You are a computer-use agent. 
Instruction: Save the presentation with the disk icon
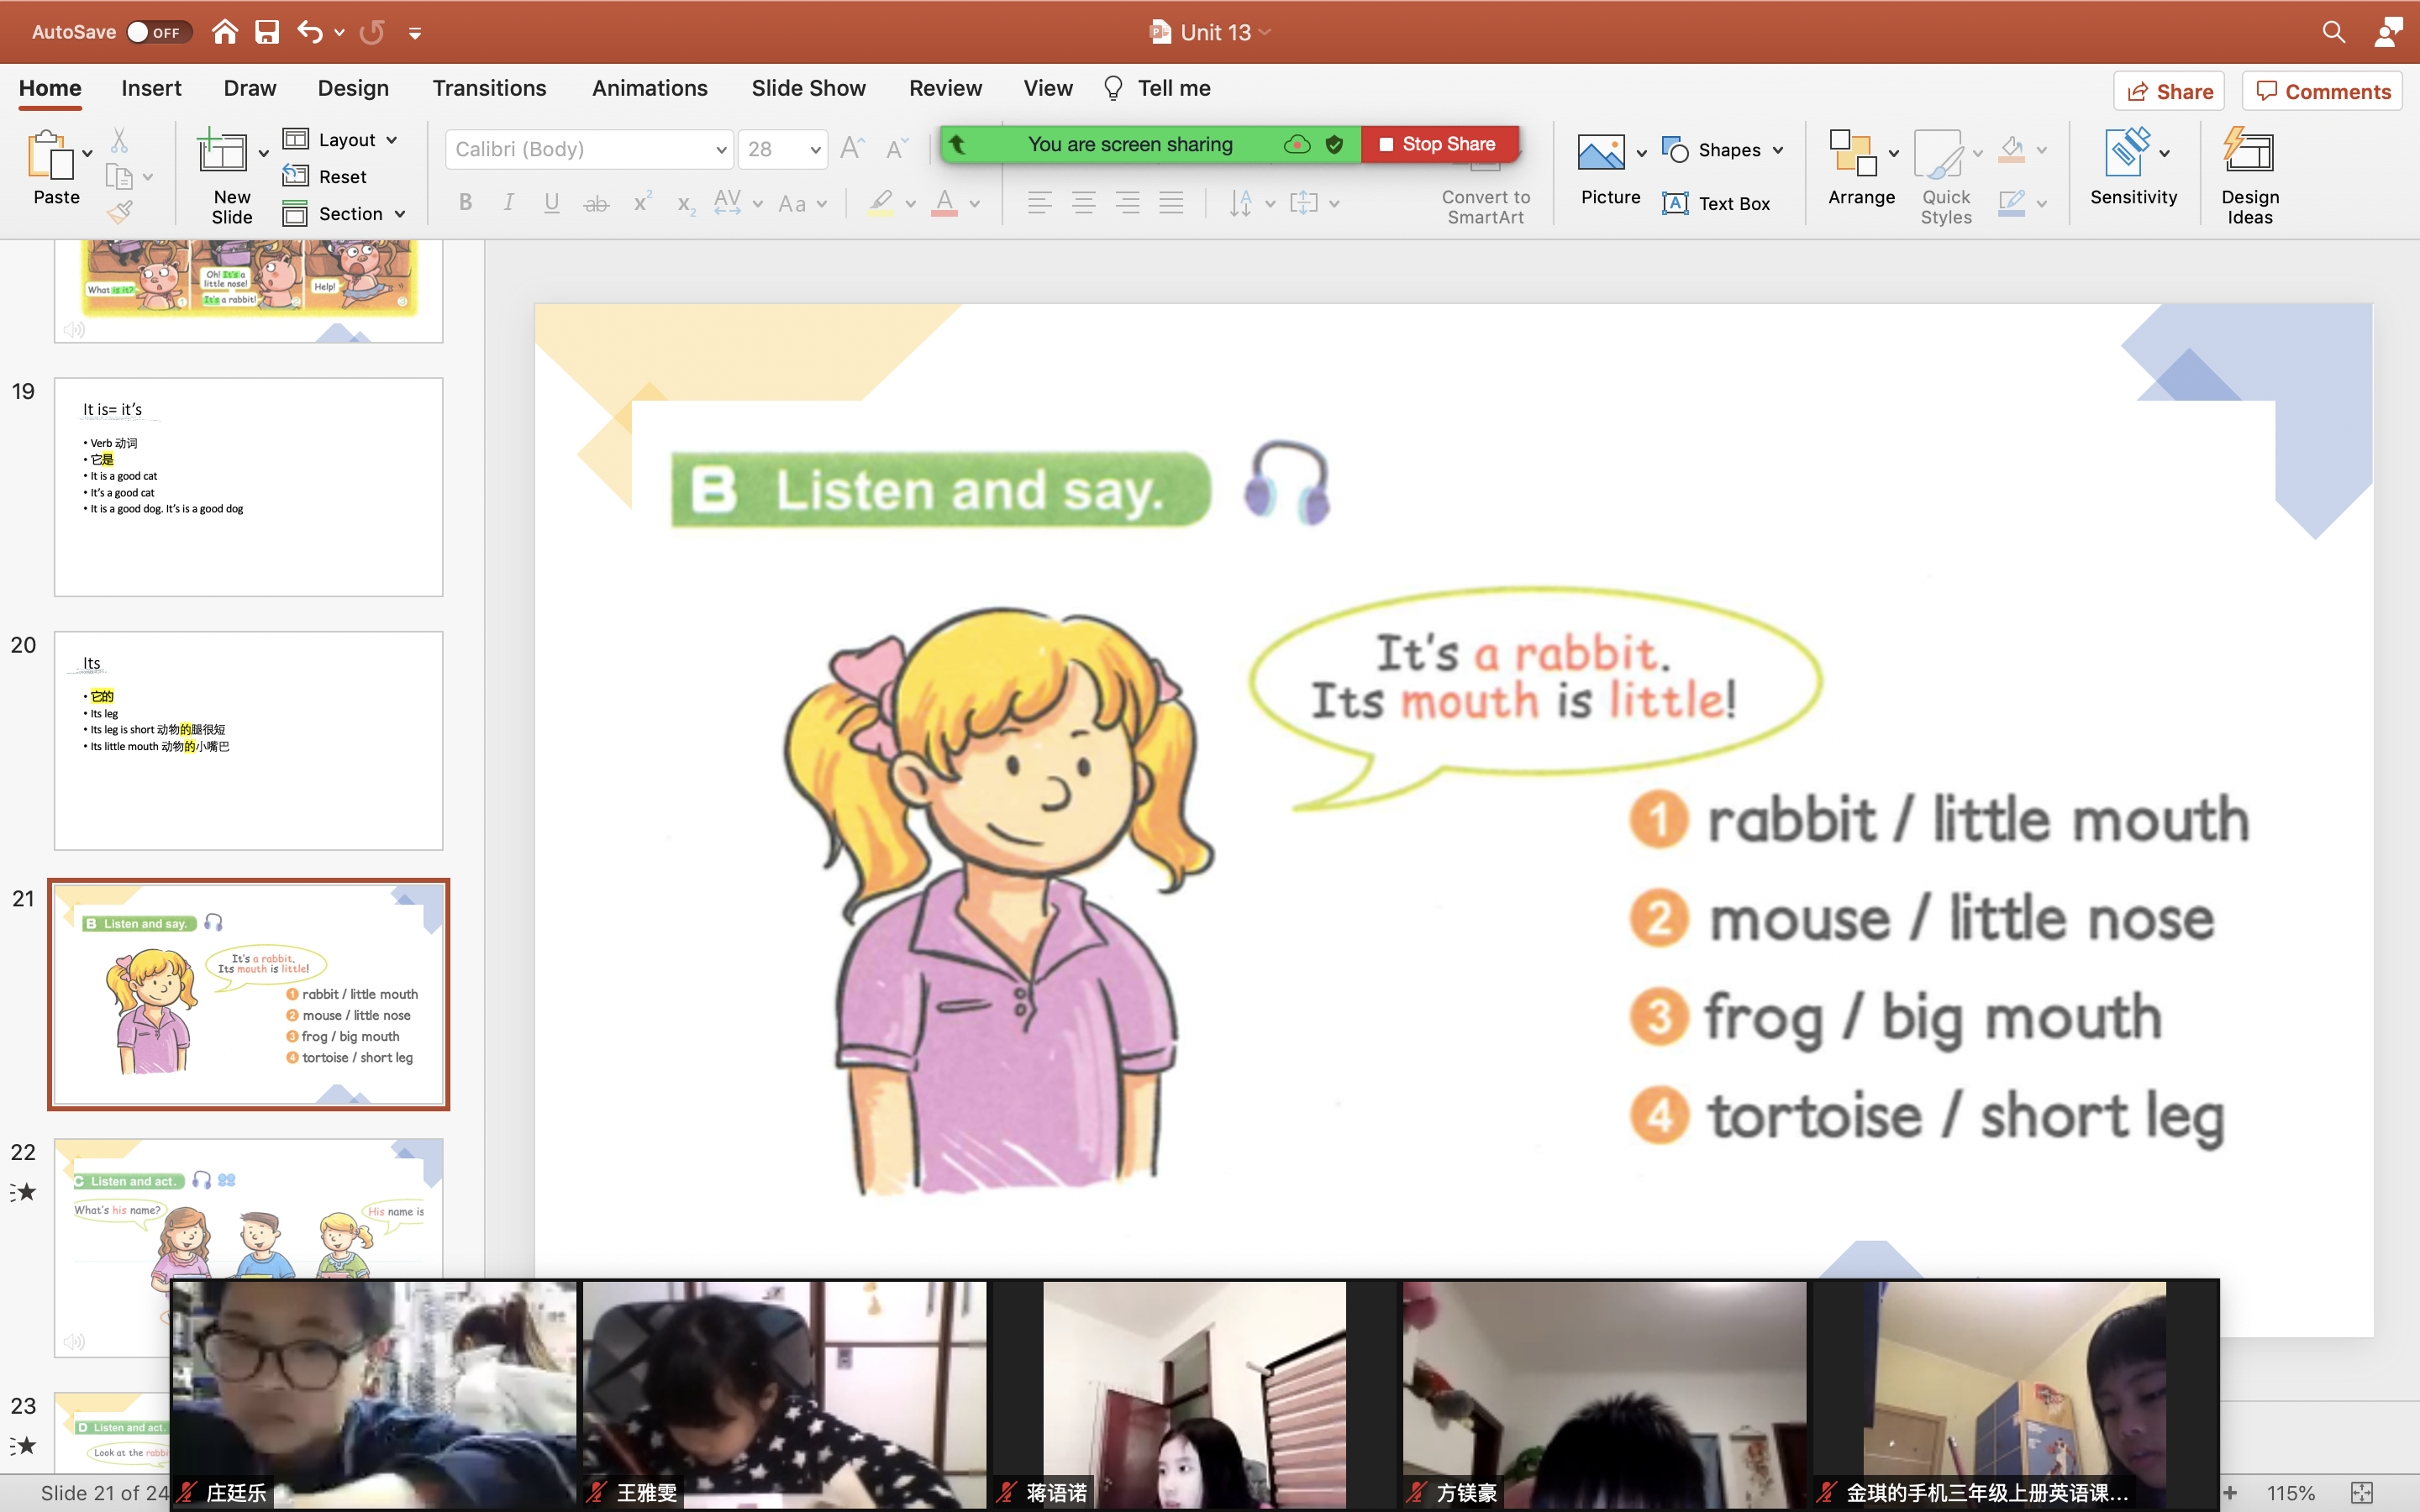click(x=267, y=32)
